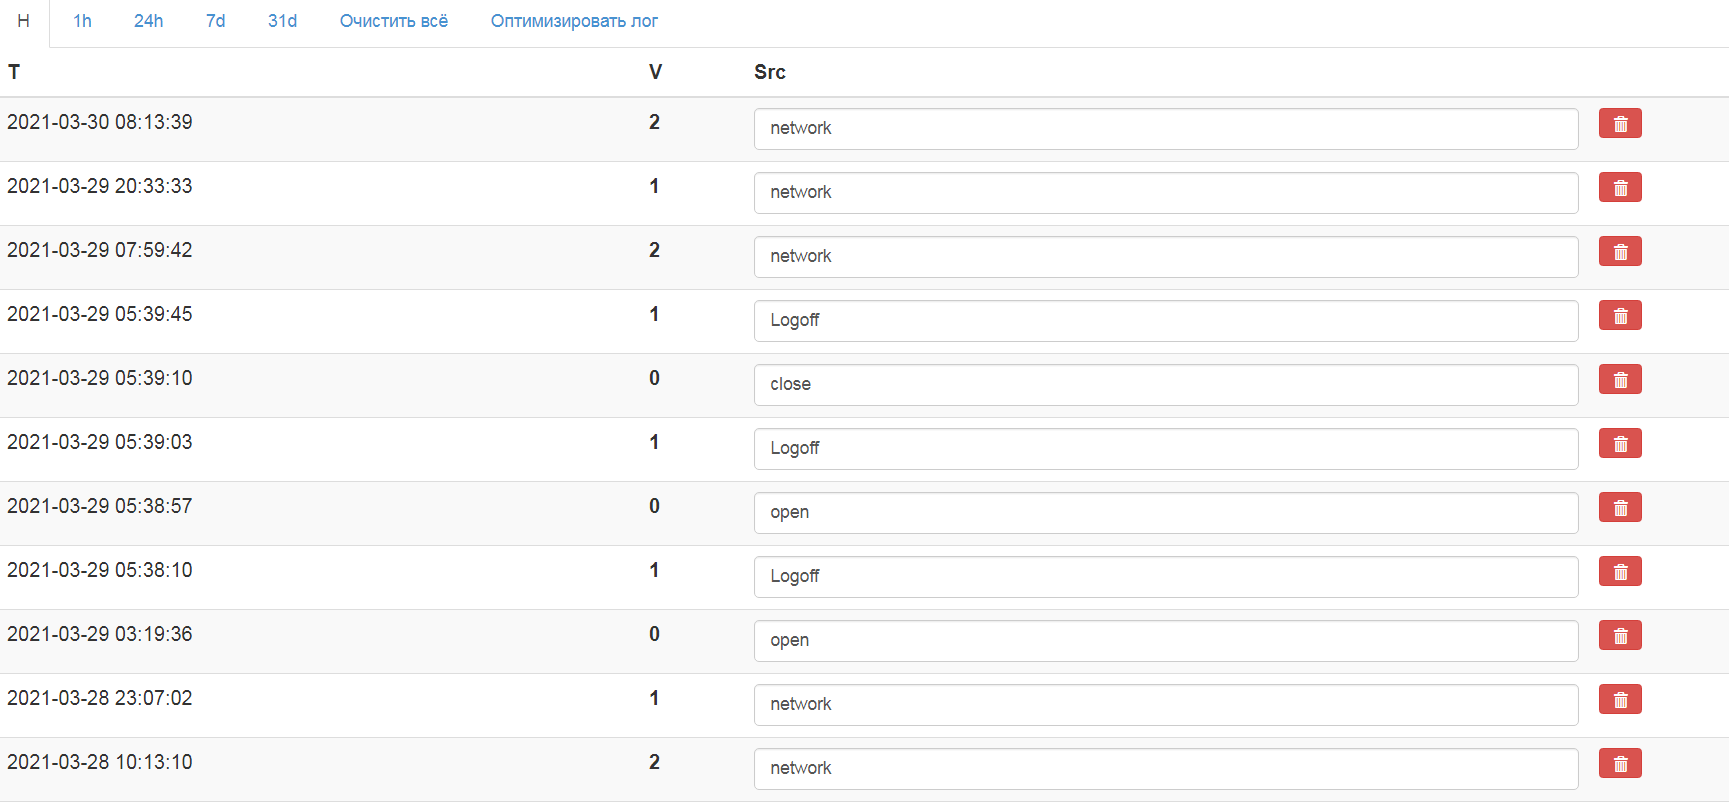Delete the 2021-03-29 20:33:33 entry

[1619, 188]
